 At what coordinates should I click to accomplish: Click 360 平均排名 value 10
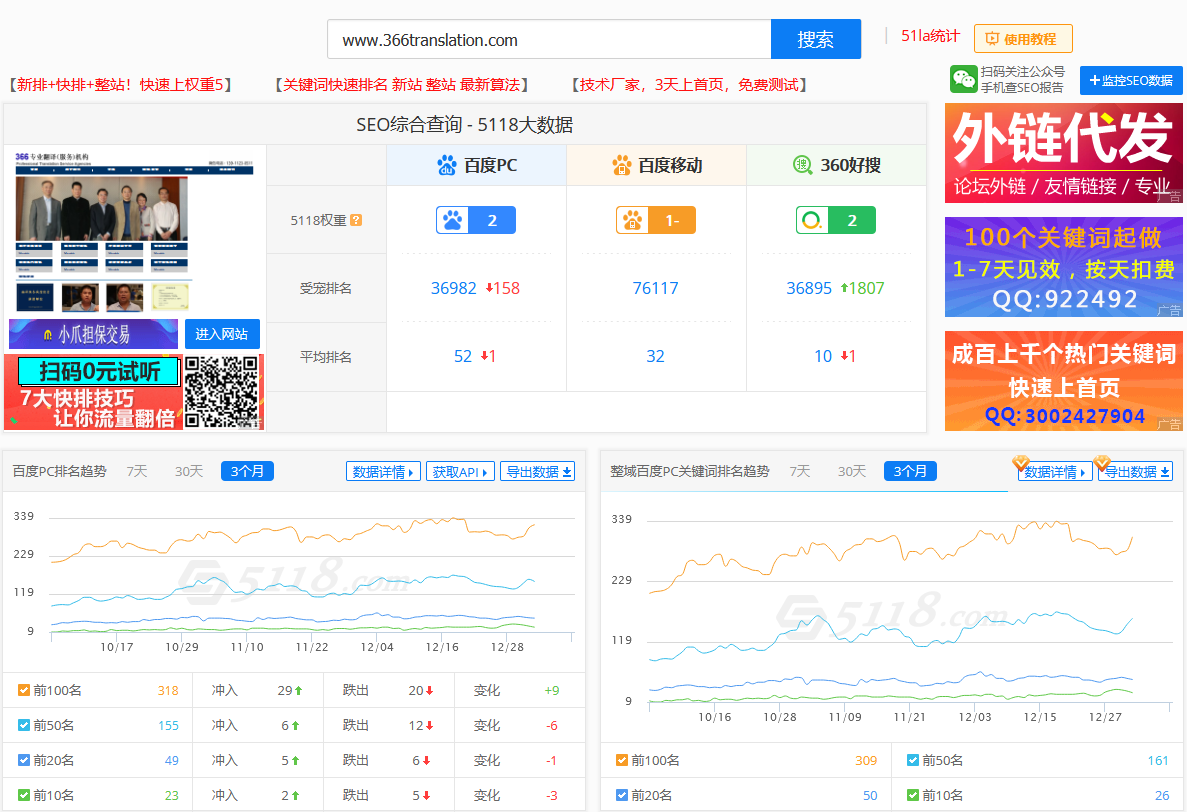[x=823, y=356]
